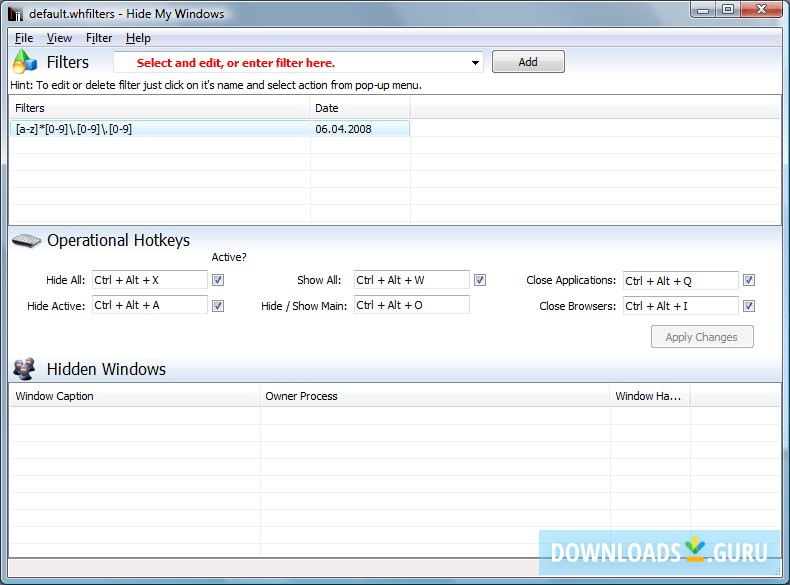Close the Hide My Windows window
This screenshot has height=585, width=790.
pyautogui.click(x=762, y=10)
